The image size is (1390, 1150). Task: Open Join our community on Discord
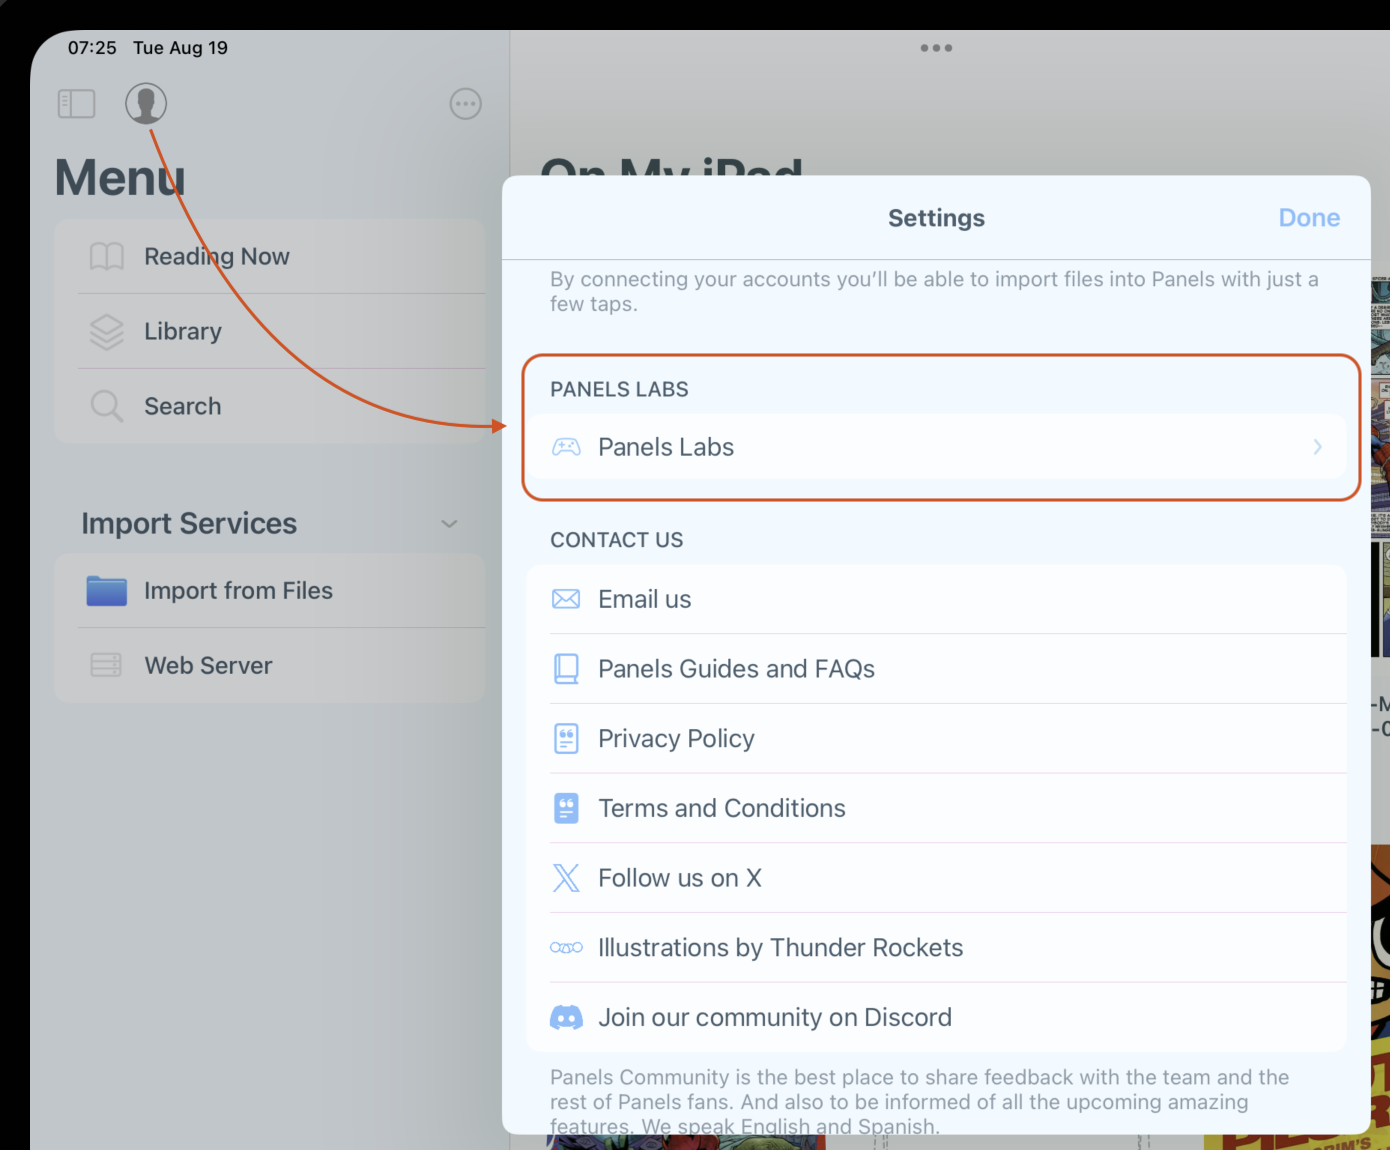point(937,1018)
